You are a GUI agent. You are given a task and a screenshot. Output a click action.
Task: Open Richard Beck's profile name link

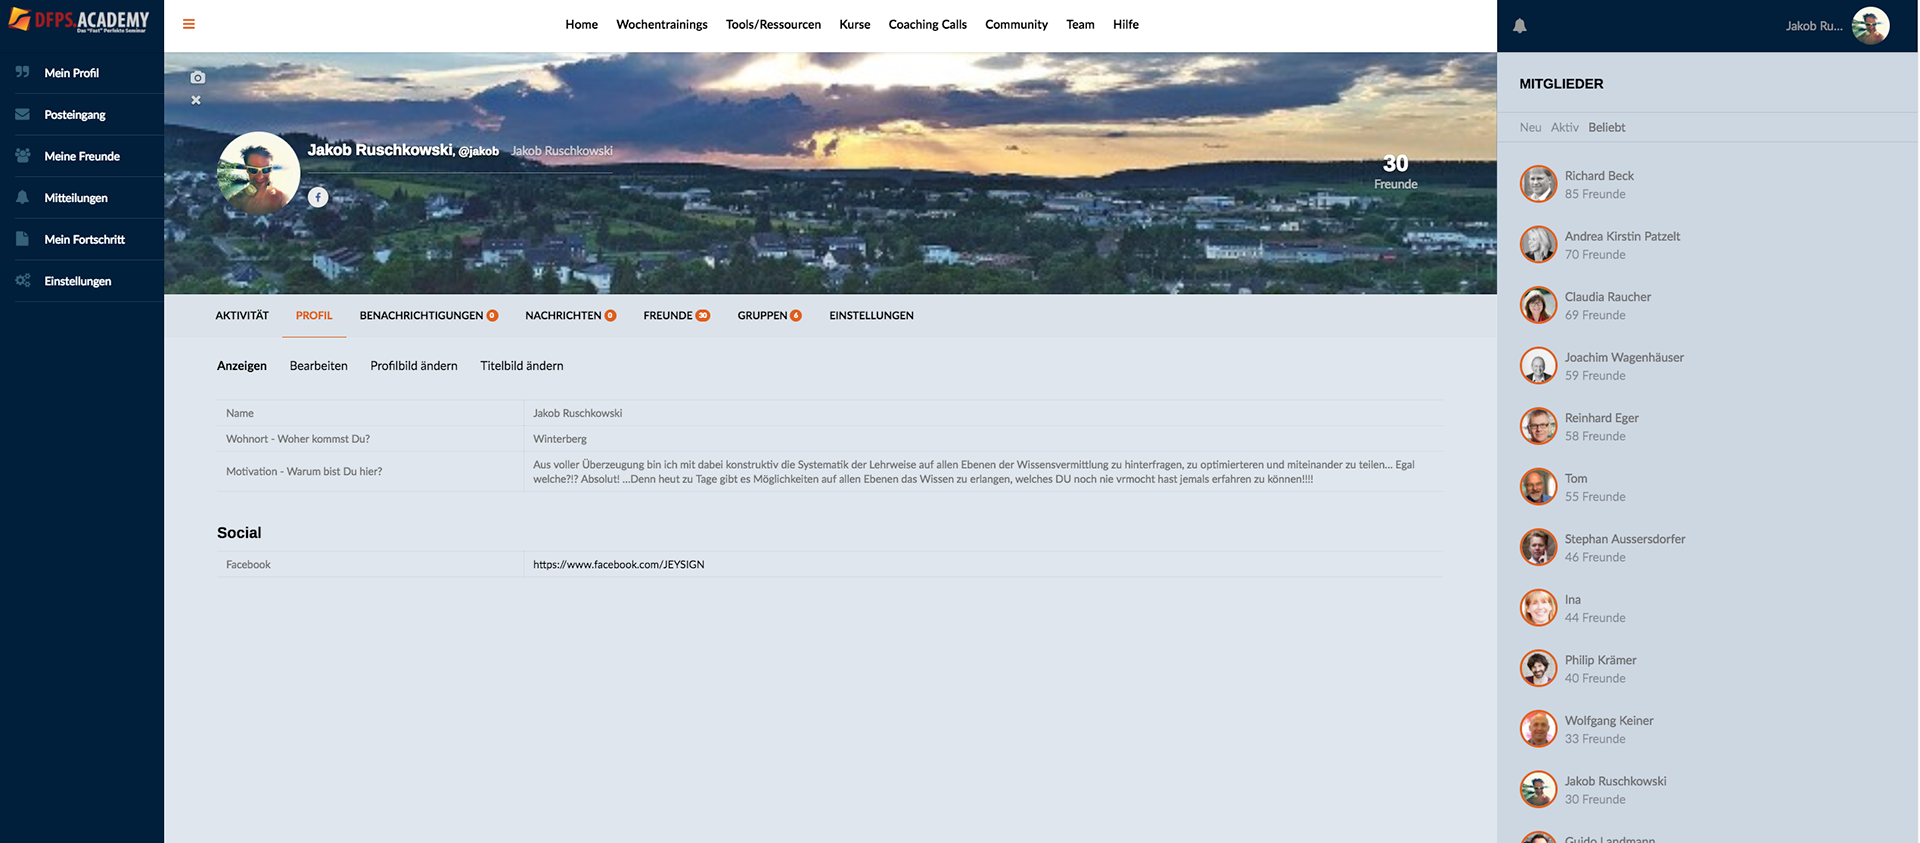pyautogui.click(x=1599, y=175)
